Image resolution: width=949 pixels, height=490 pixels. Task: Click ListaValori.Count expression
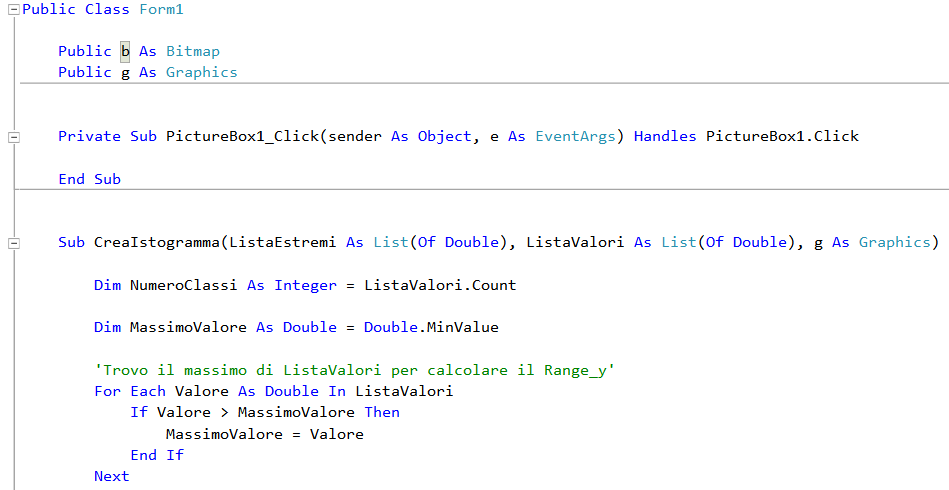(x=440, y=285)
